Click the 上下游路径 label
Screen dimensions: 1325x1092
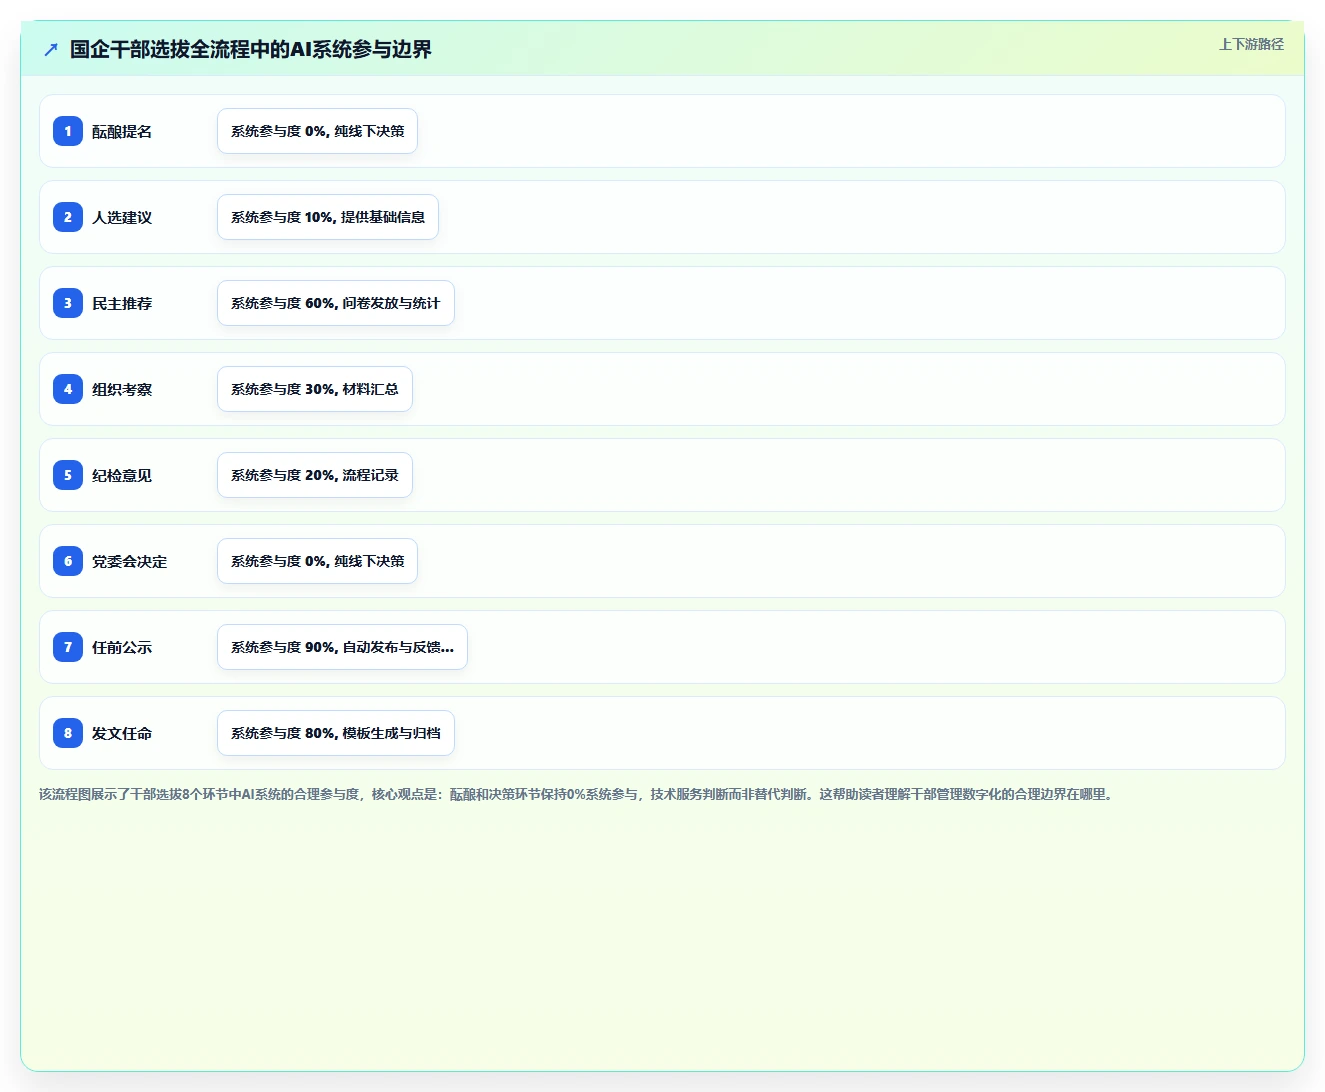(x=1251, y=44)
